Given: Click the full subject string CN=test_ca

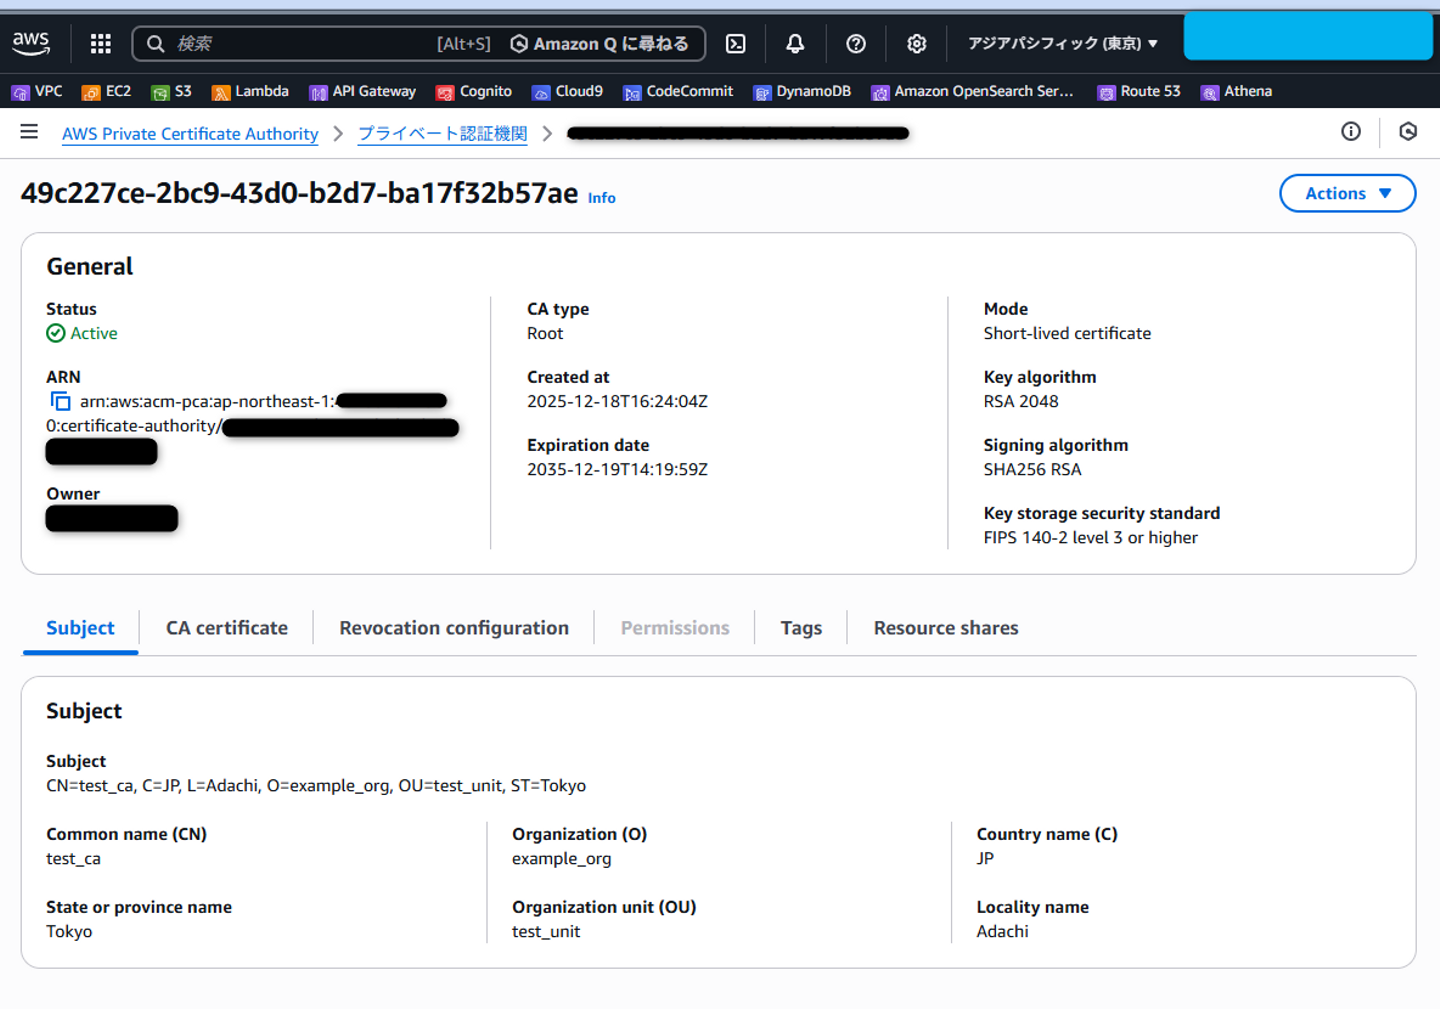Looking at the screenshot, I should click(x=316, y=785).
